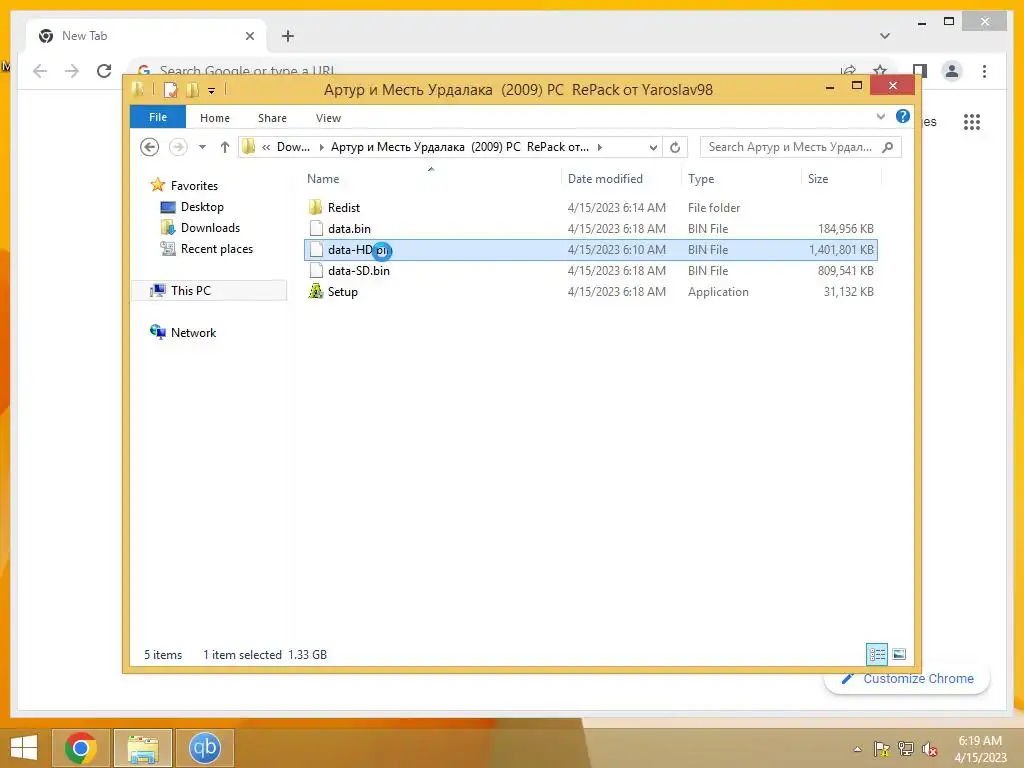Open the Home ribbon tab
Image resolution: width=1024 pixels, height=768 pixels.
click(215, 118)
